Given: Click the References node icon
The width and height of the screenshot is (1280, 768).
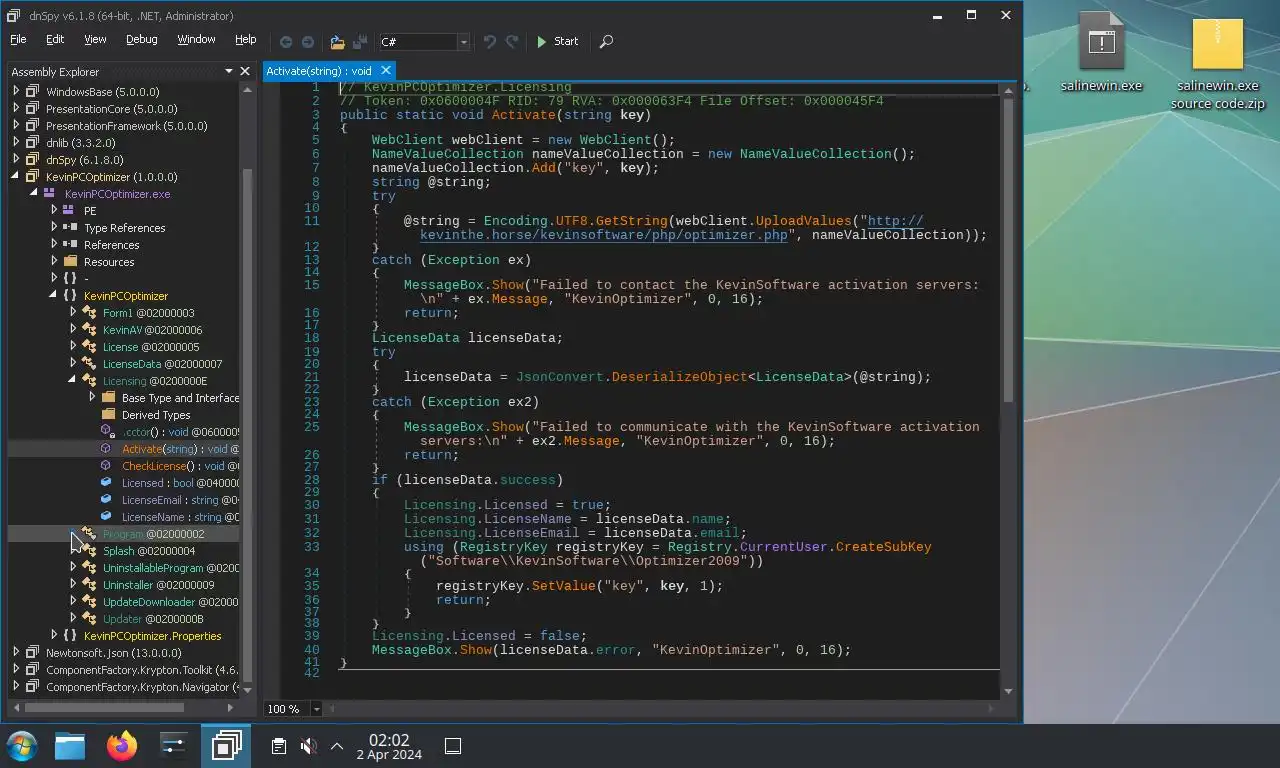Looking at the screenshot, I should click(70, 244).
